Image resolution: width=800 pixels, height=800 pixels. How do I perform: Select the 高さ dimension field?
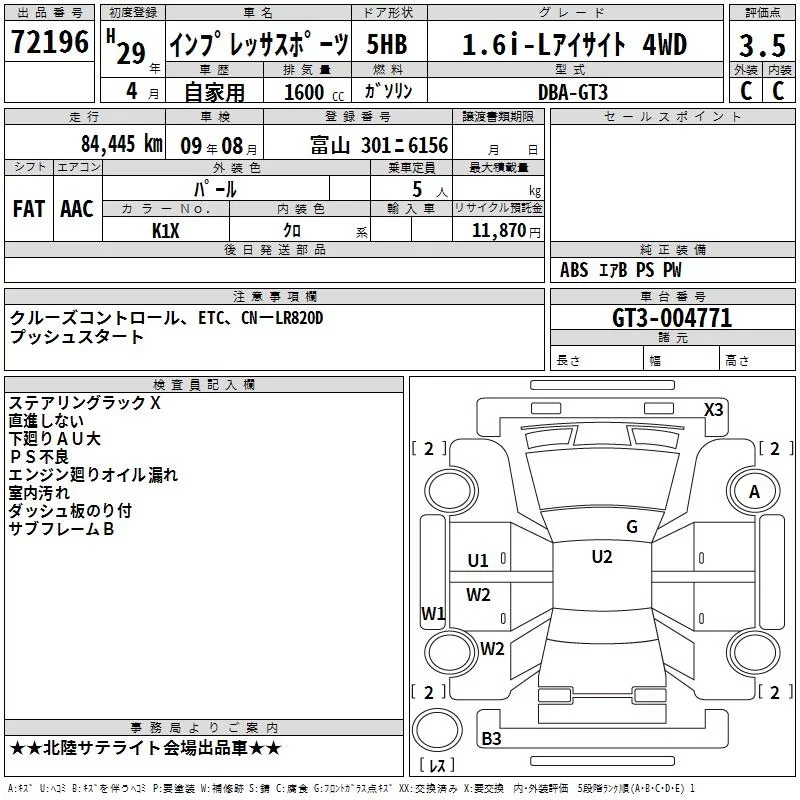click(757, 360)
